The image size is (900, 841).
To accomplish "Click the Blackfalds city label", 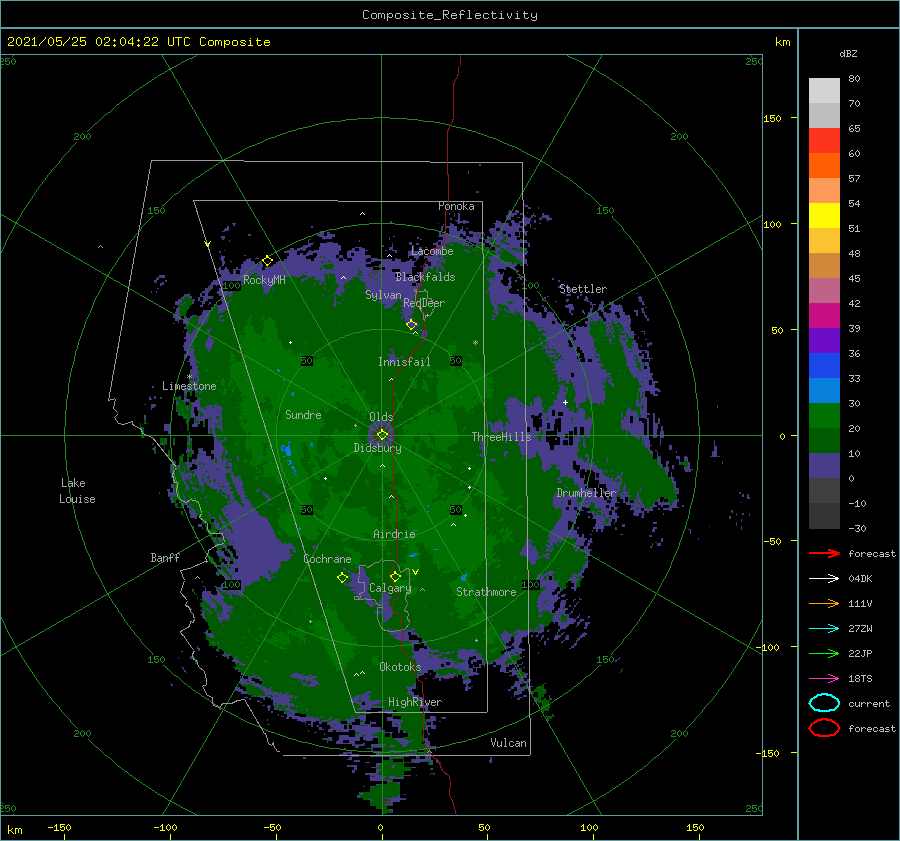I will pos(425,277).
